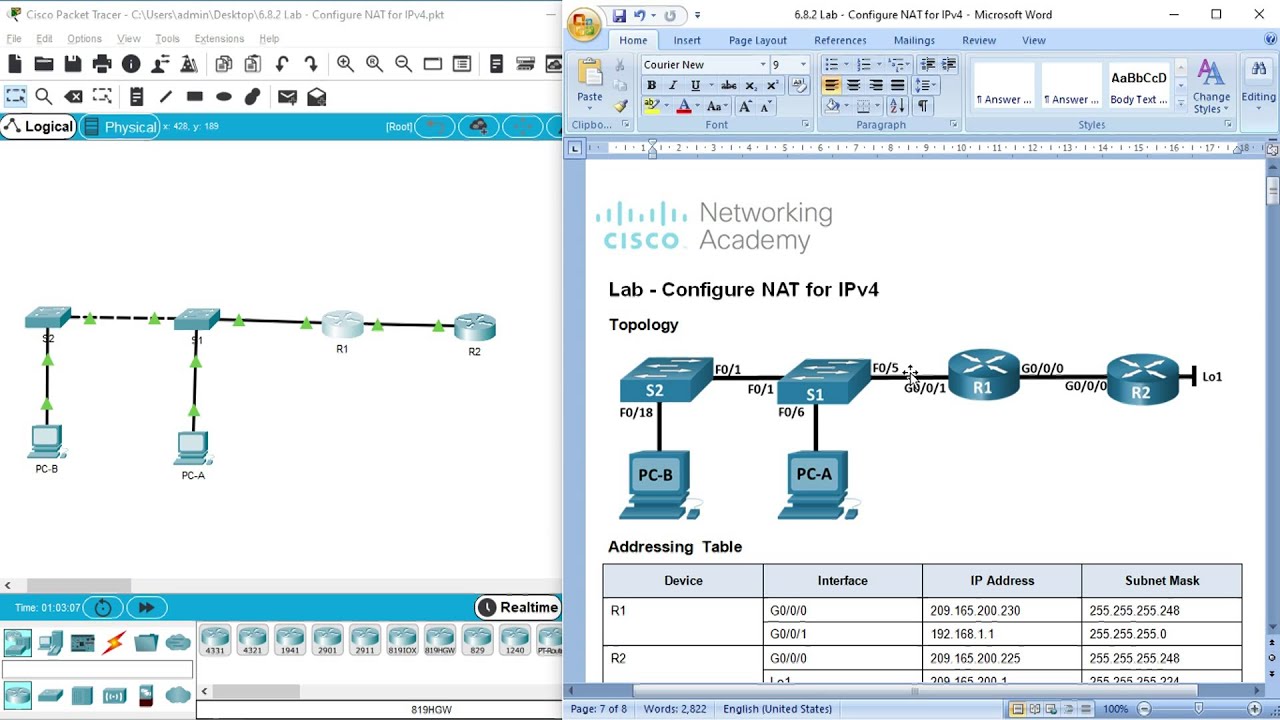Save the Packet Tracer project
Screen dimensions: 1280x720
click(72, 64)
